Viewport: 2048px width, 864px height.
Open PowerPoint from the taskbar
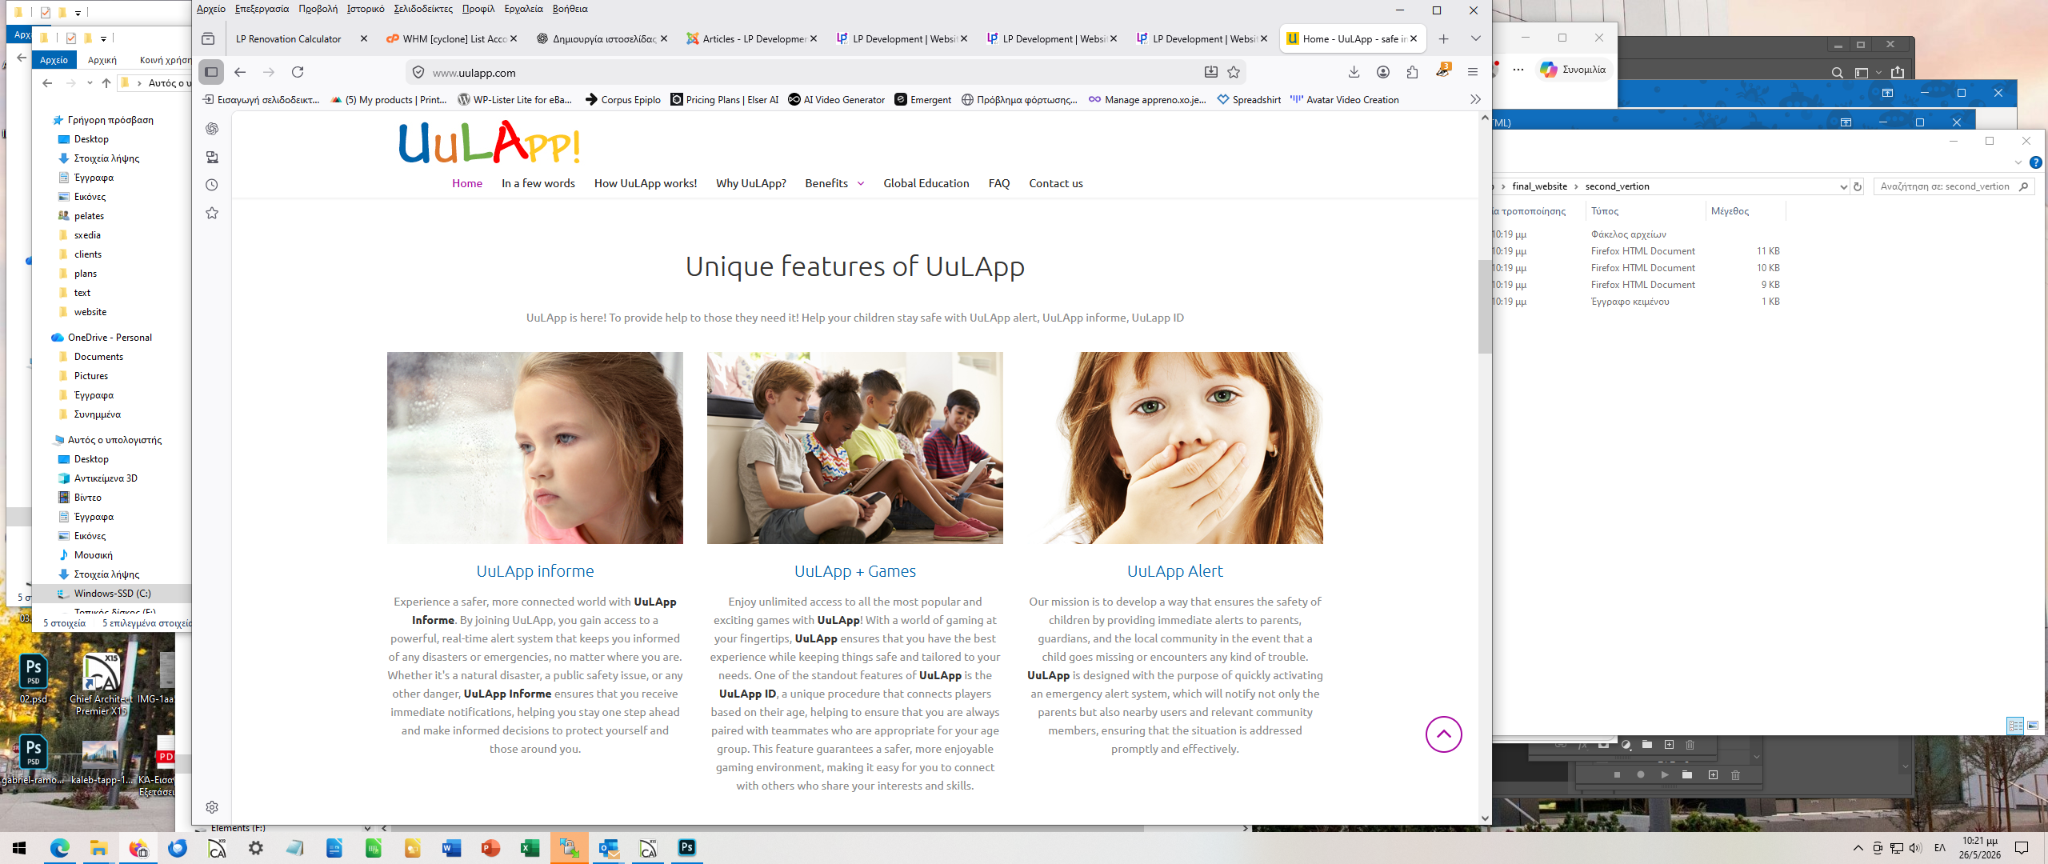(490, 848)
